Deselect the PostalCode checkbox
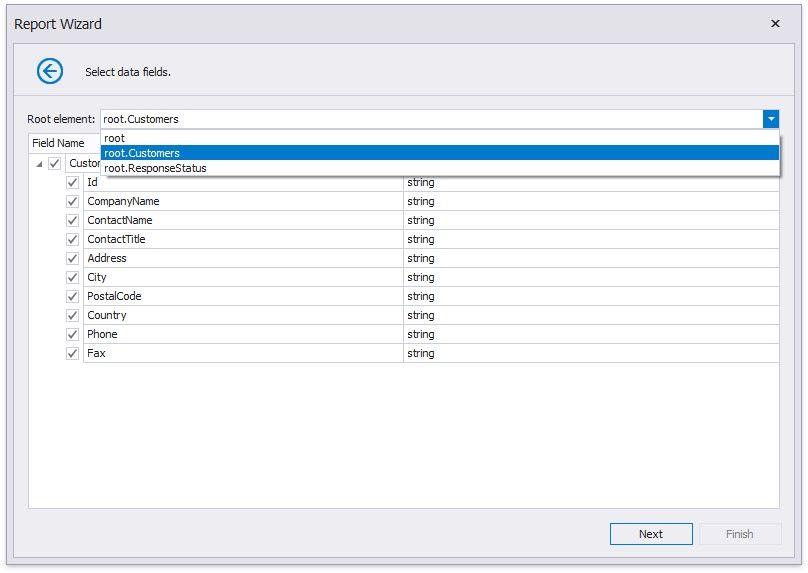808x573 pixels. pyautogui.click(x=72, y=296)
